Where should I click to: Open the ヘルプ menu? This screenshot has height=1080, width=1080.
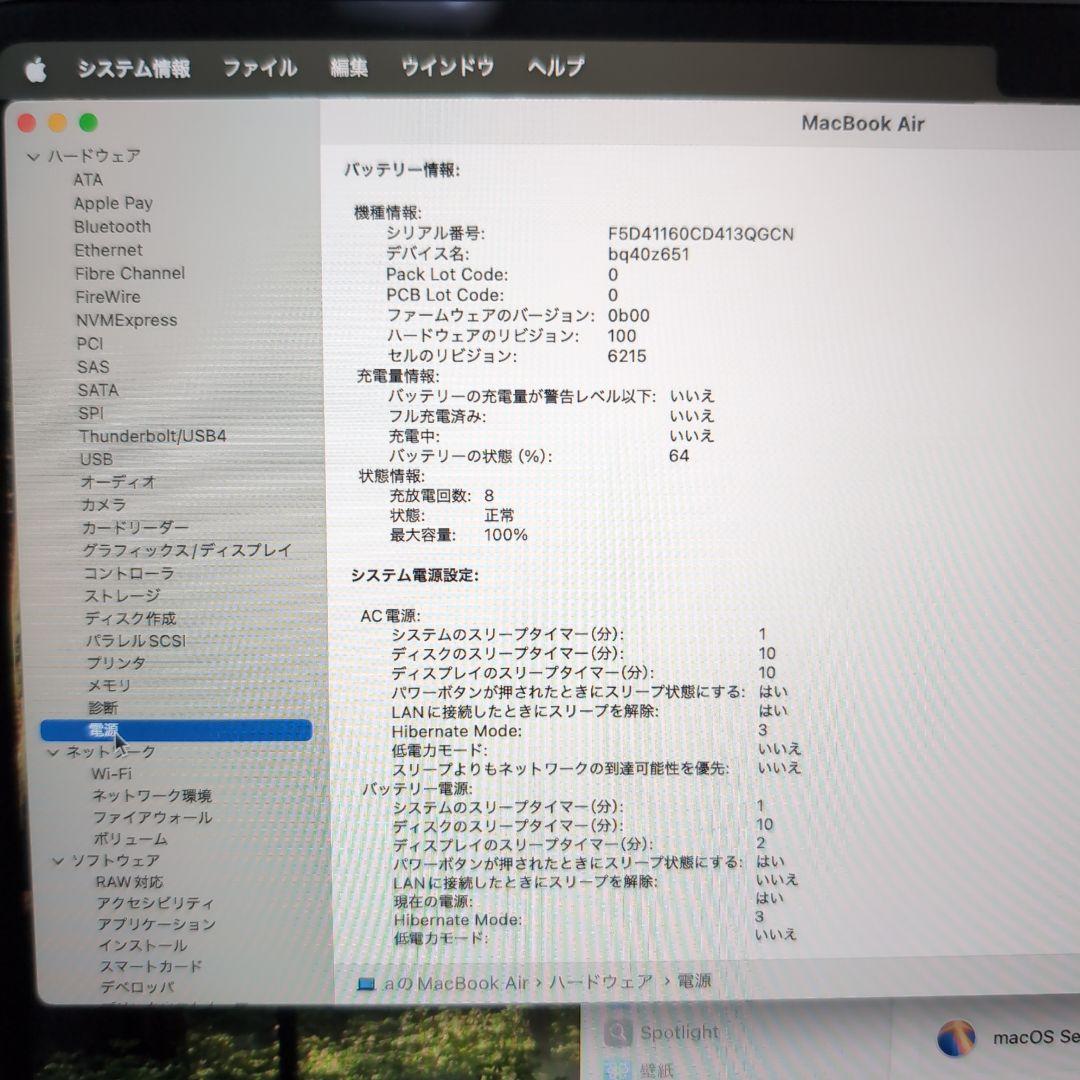coord(554,67)
